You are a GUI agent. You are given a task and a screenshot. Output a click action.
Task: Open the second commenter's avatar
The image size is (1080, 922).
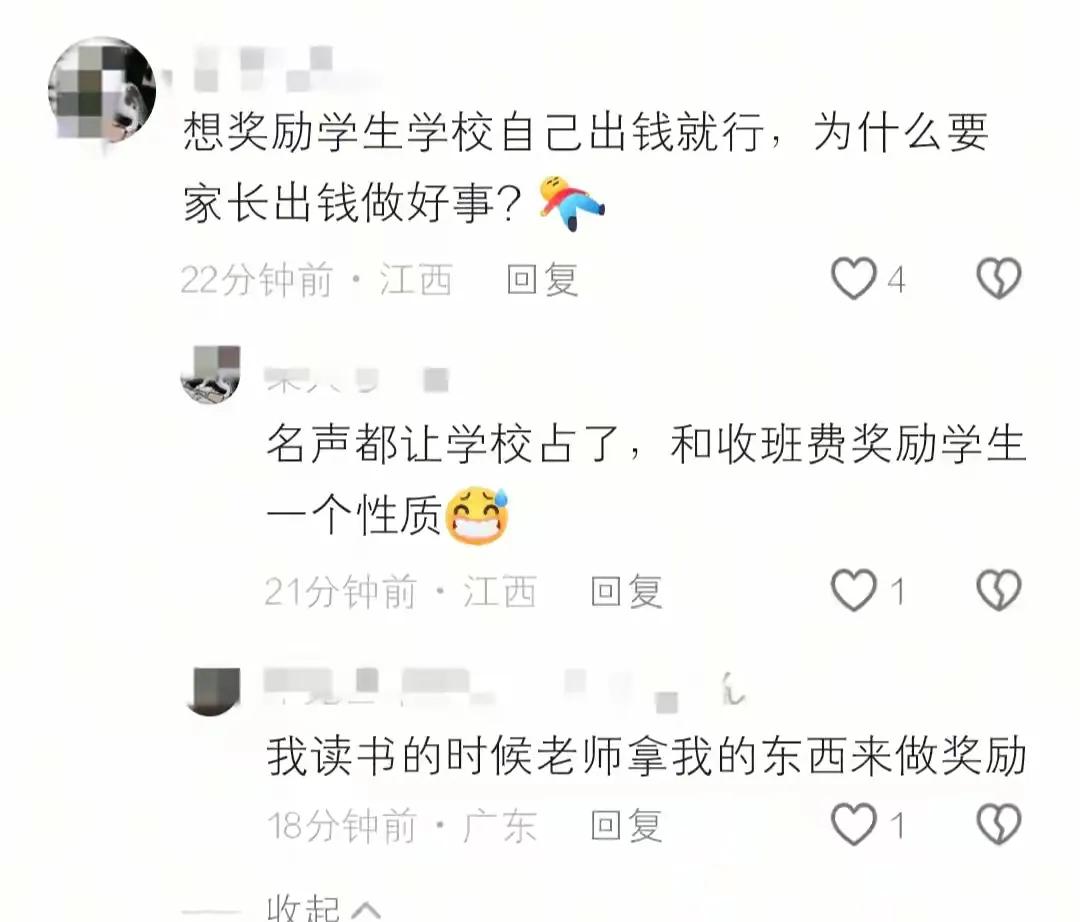211,374
